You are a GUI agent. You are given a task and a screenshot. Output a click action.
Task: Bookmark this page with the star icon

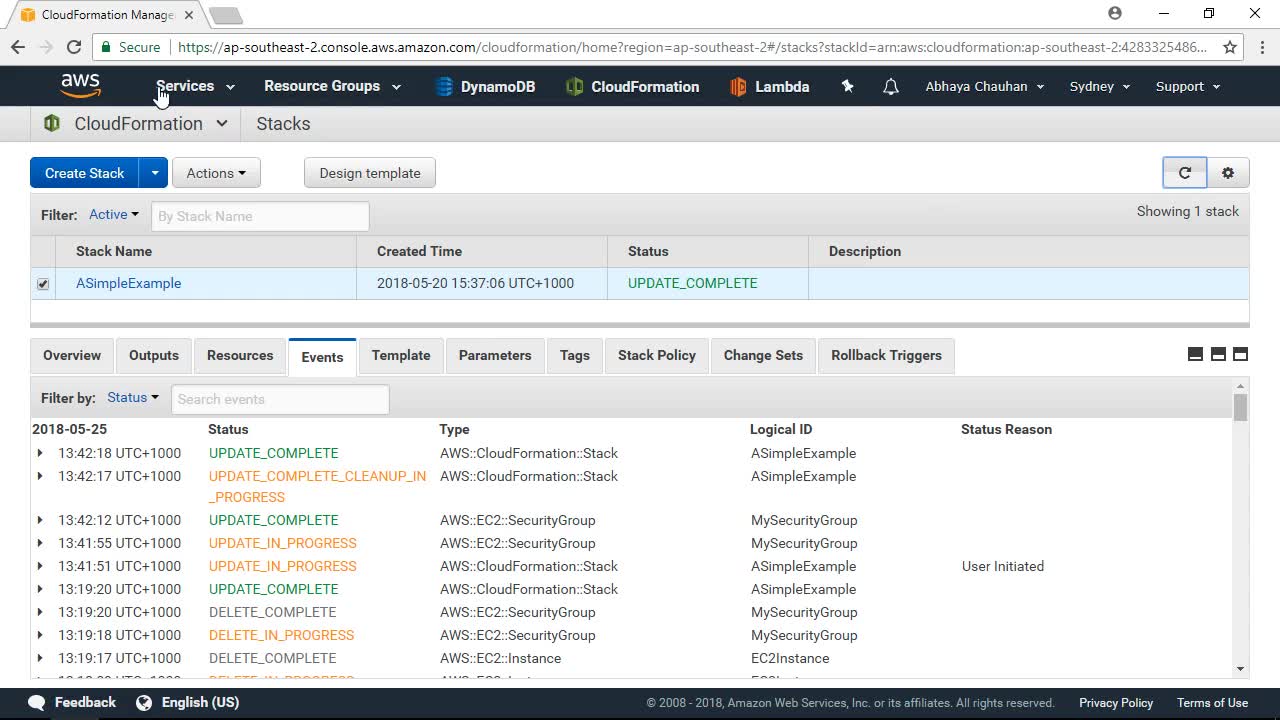coord(1230,47)
